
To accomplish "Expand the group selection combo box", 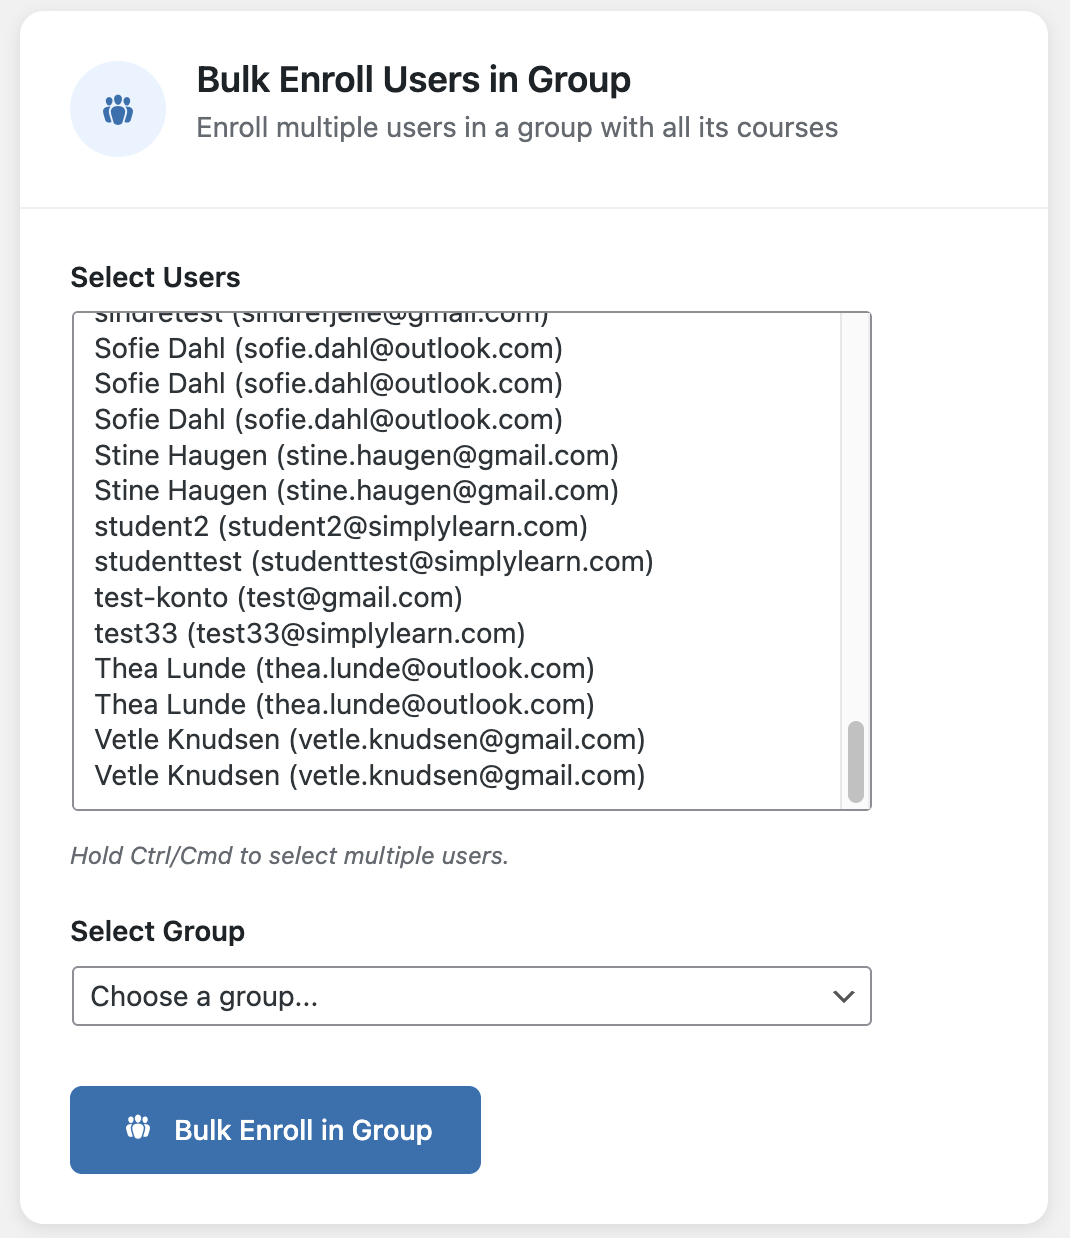I will pyautogui.click(x=470, y=996).
